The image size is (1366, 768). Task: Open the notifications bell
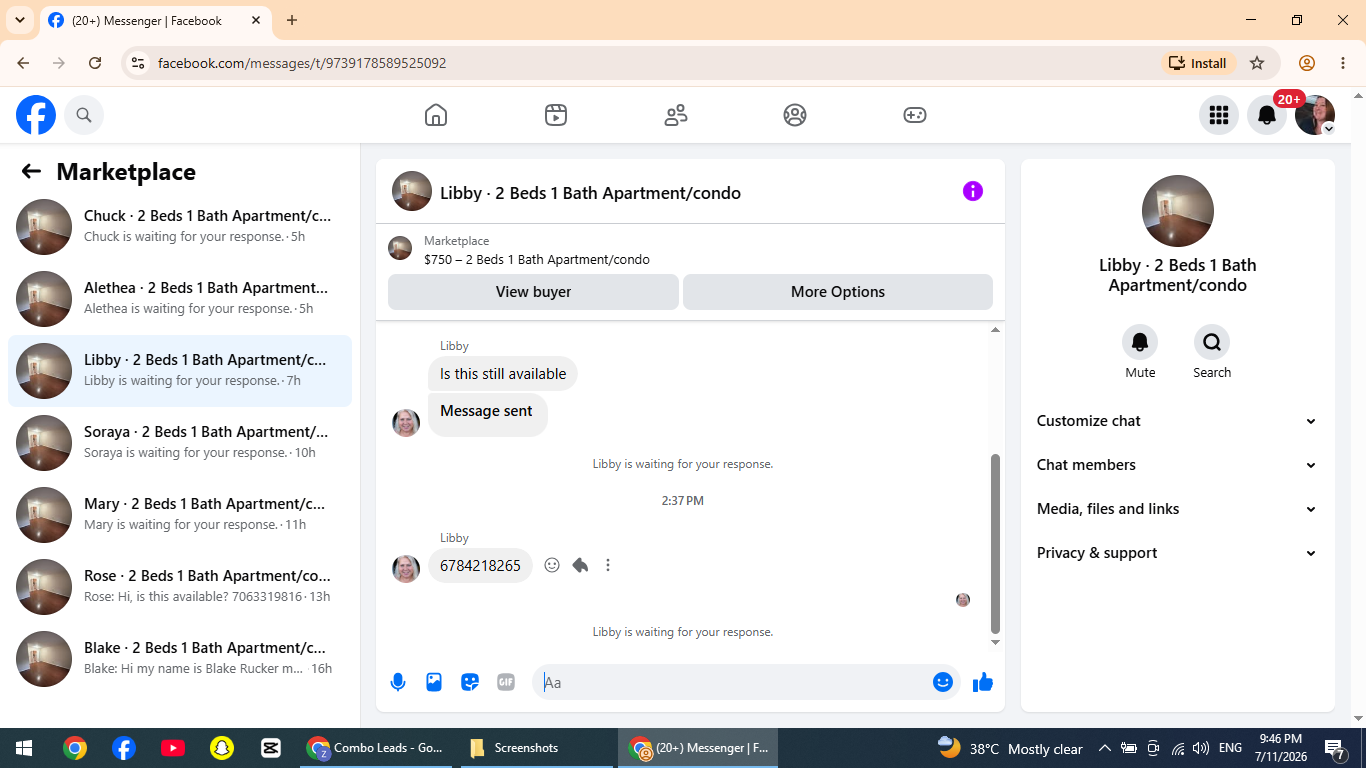[1267, 115]
